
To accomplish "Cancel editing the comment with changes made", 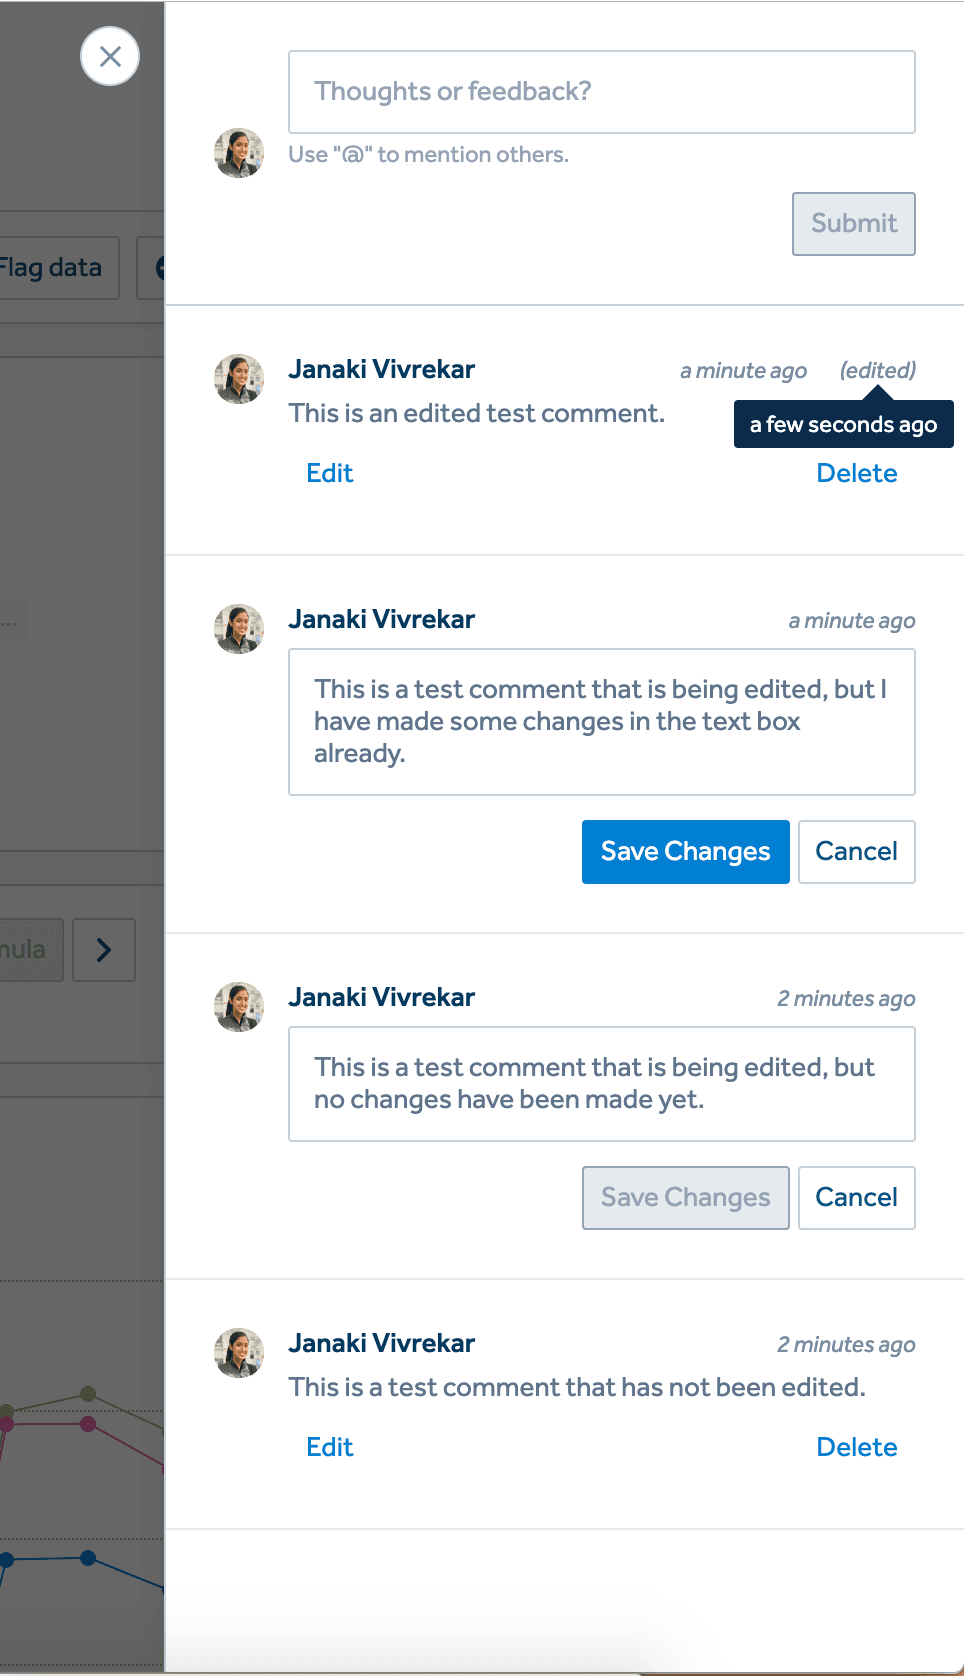I will [856, 852].
